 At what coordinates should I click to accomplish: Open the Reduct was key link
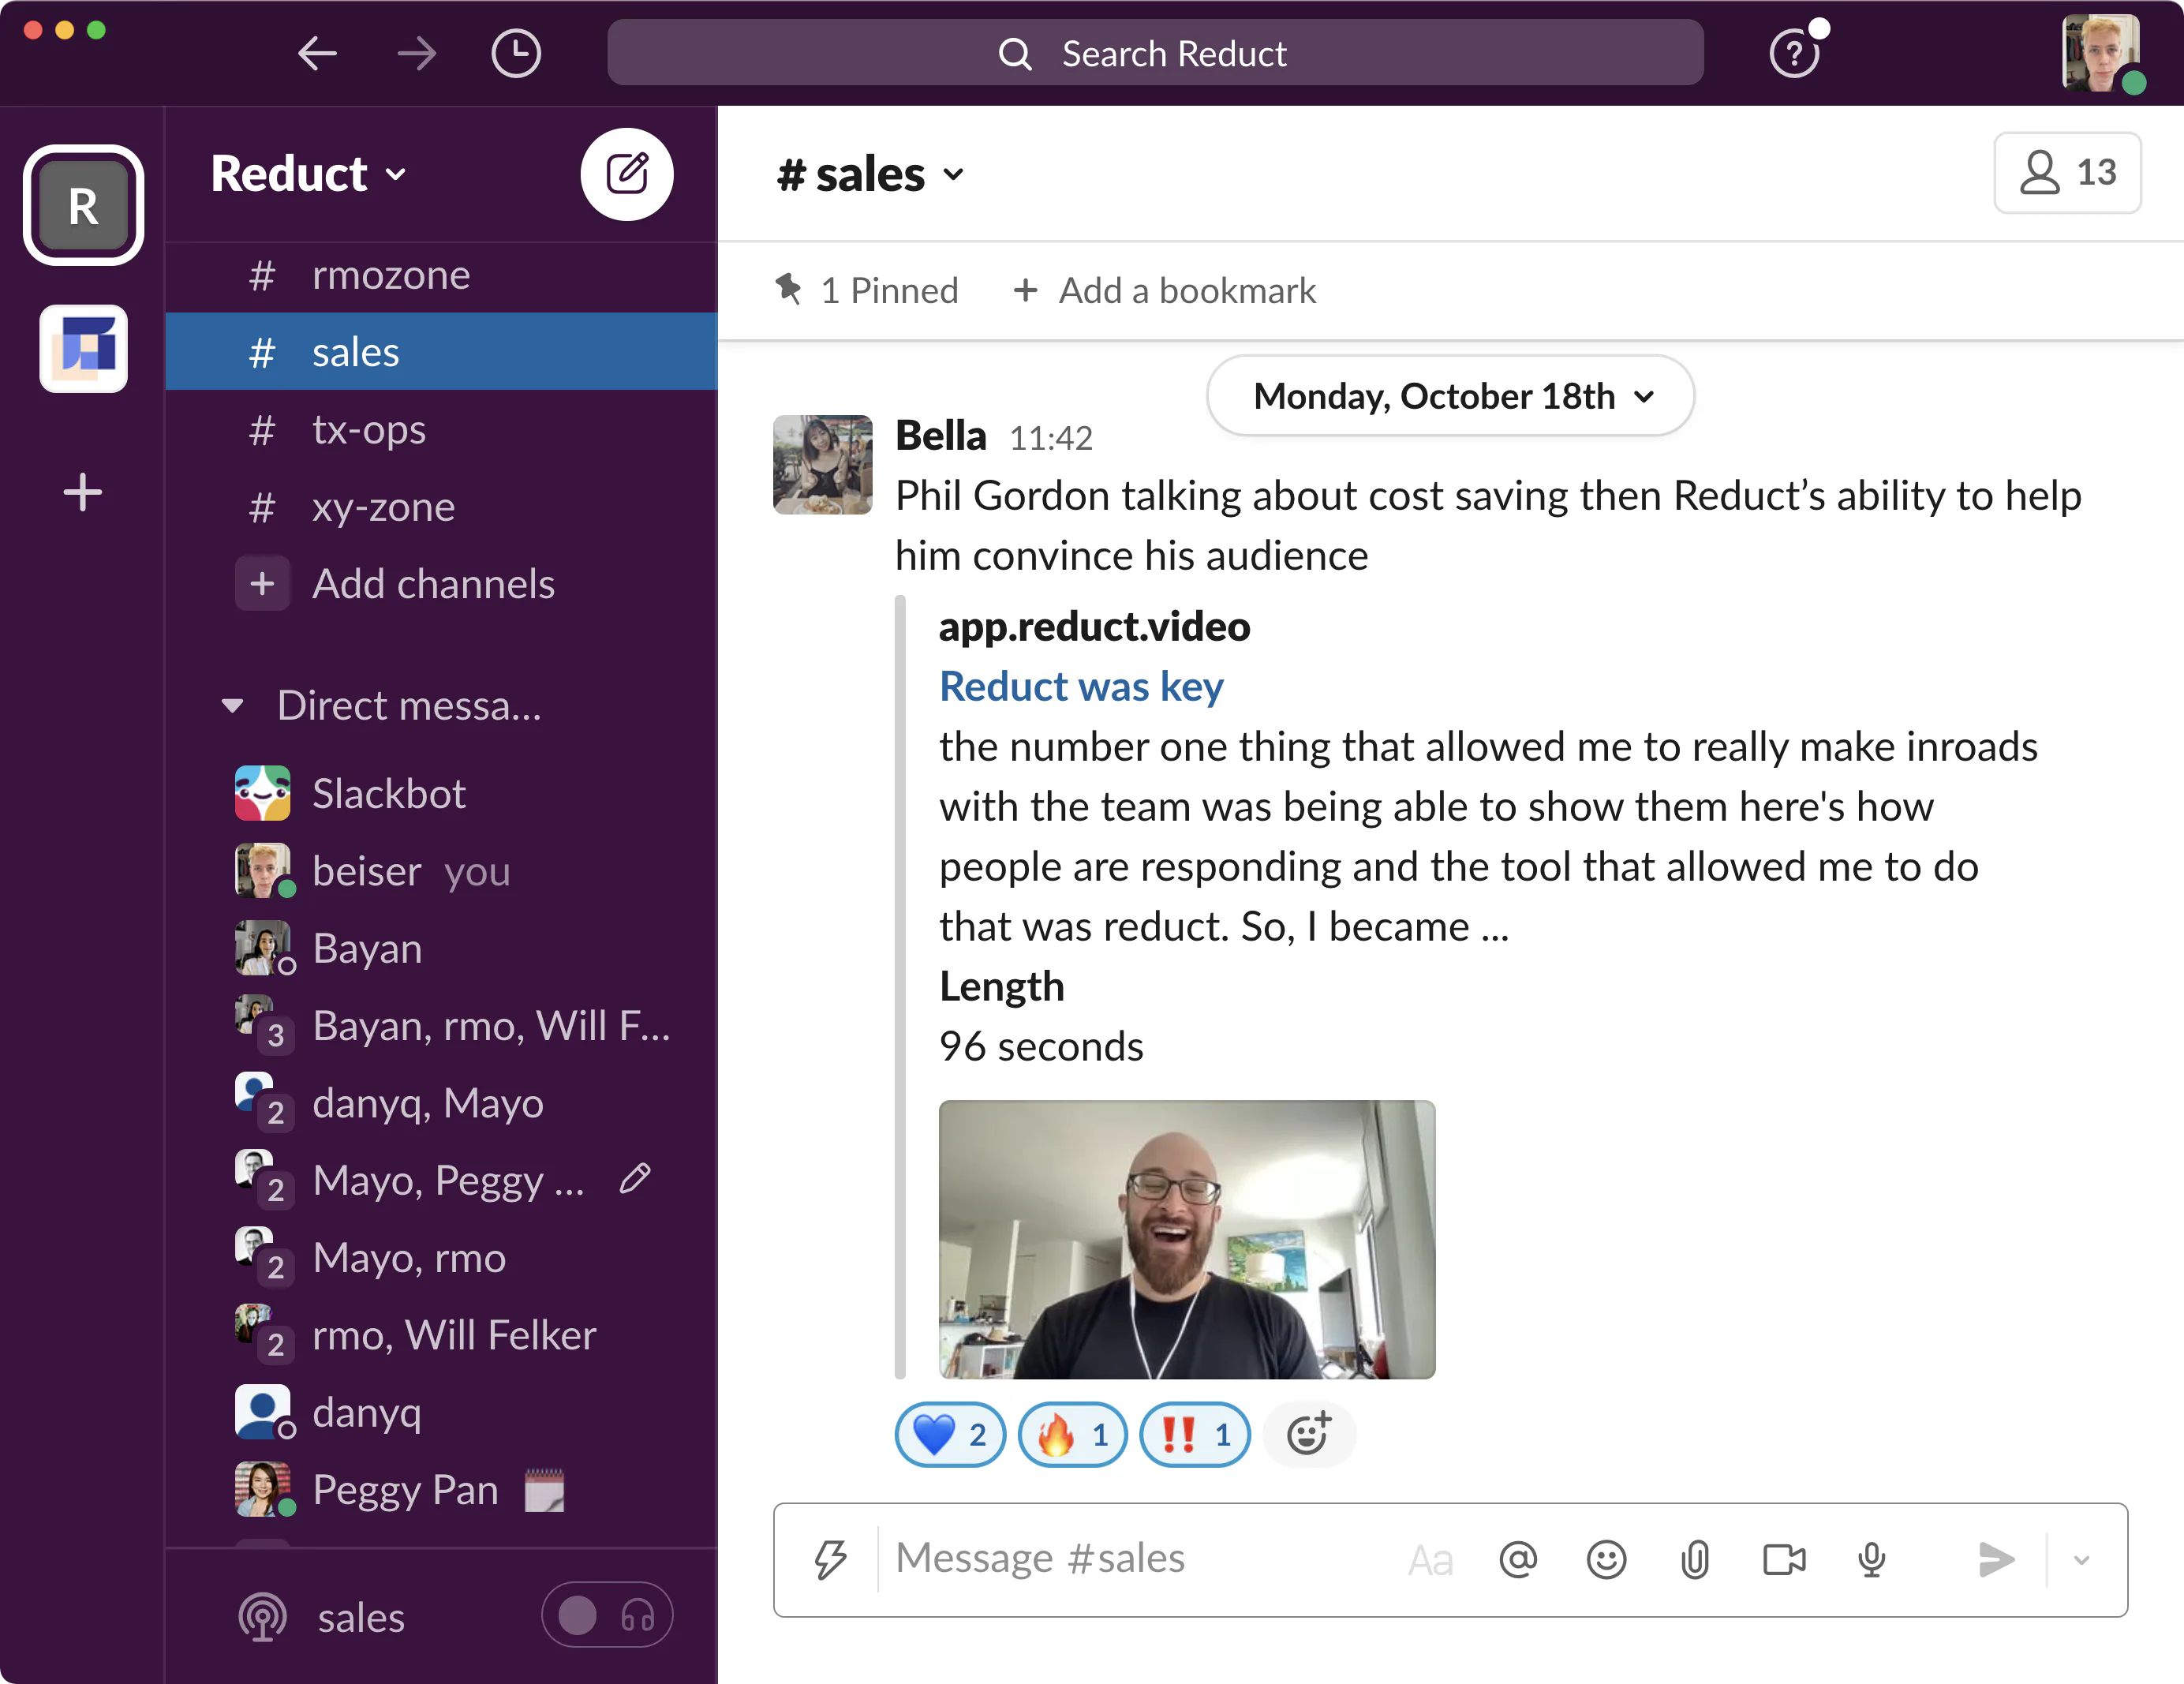coord(1081,686)
